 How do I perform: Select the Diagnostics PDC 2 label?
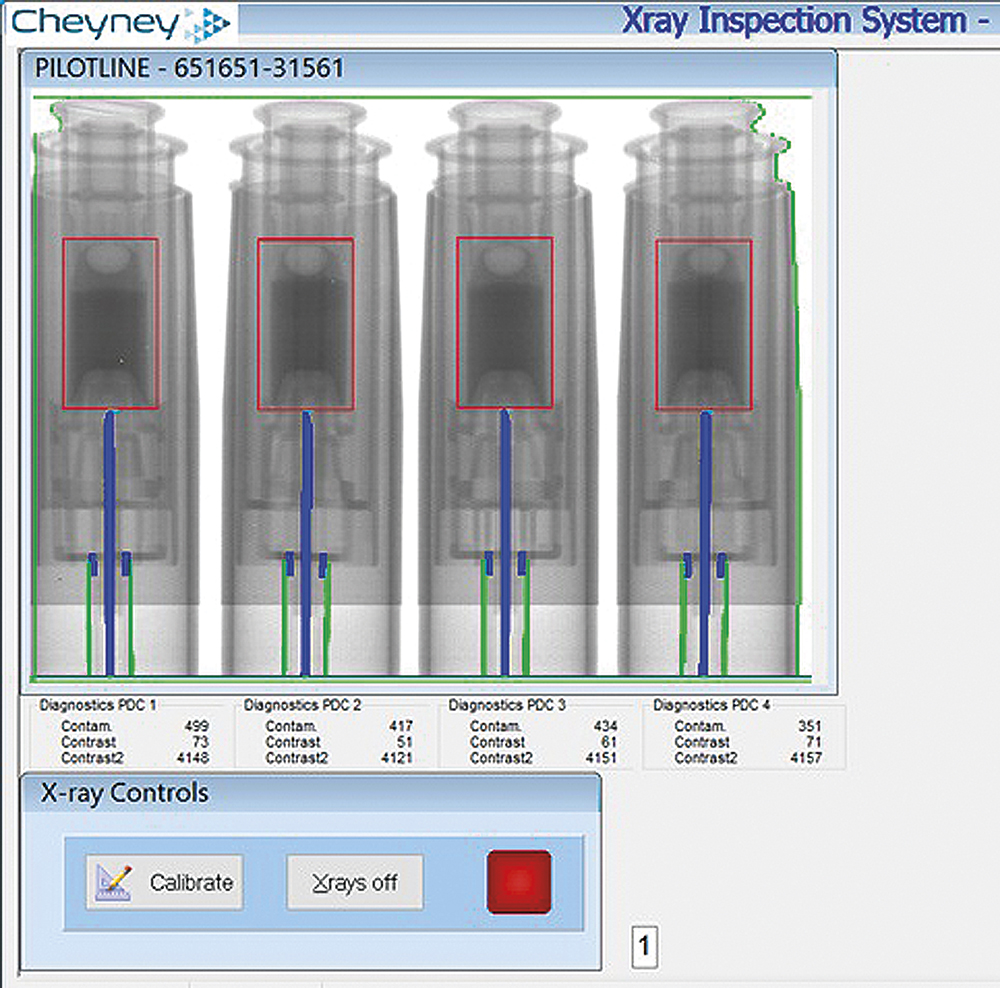coord(302,705)
